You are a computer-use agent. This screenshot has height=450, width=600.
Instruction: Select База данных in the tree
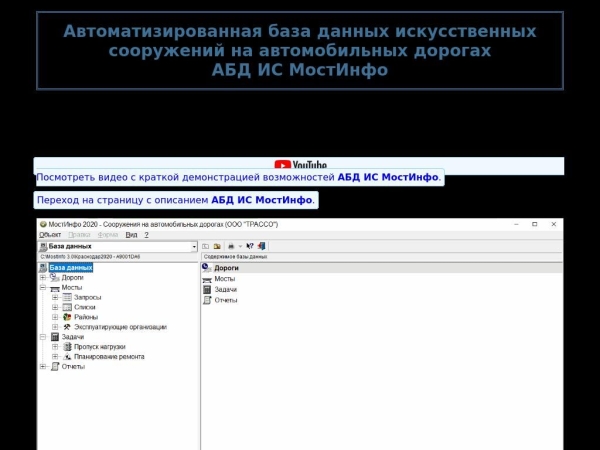coord(71,268)
